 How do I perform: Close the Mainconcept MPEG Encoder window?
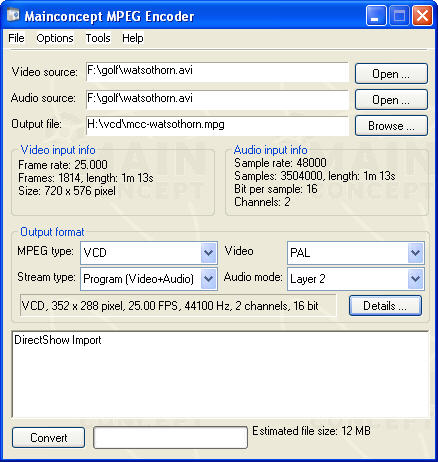click(x=422, y=16)
